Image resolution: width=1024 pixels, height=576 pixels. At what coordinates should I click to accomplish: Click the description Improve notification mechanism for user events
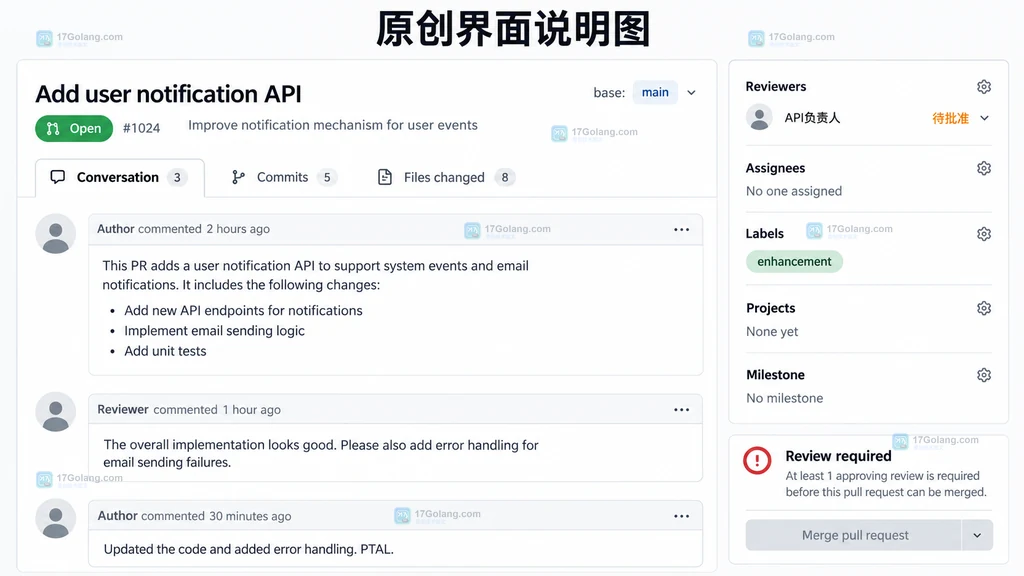(332, 125)
